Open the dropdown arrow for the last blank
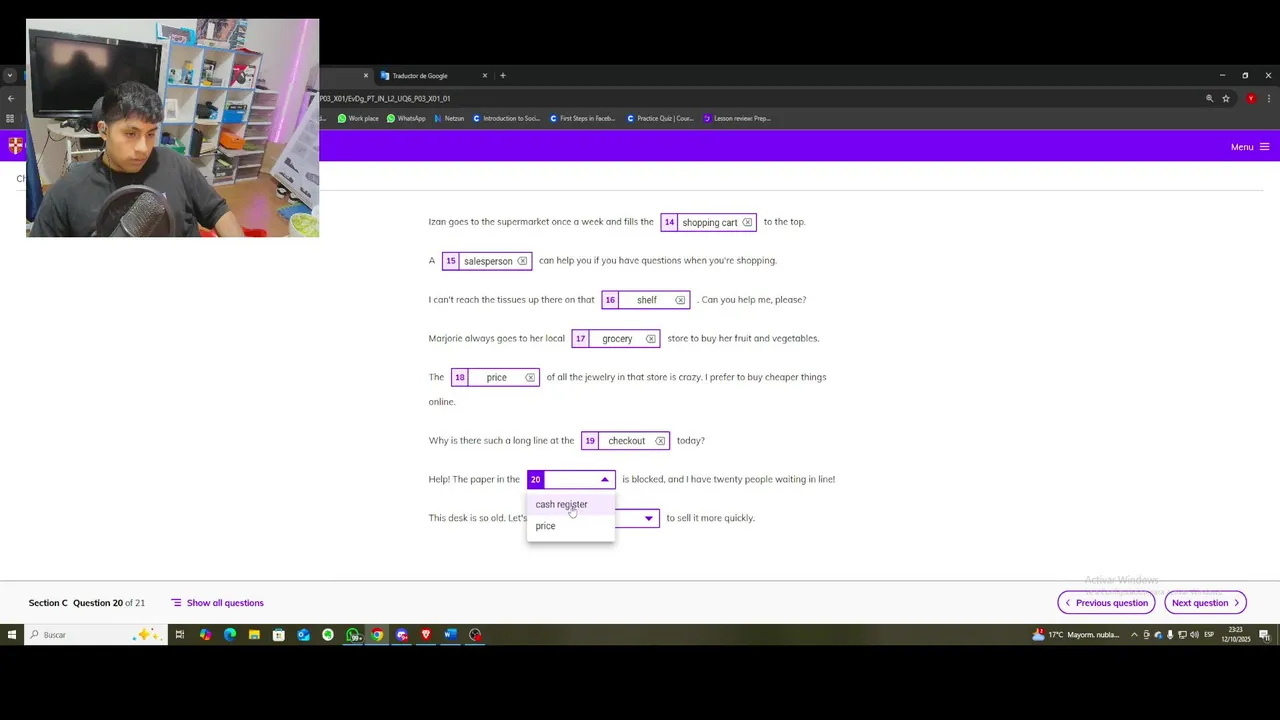This screenshot has height=720, width=1280. pyautogui.click(x=648, y=518)
